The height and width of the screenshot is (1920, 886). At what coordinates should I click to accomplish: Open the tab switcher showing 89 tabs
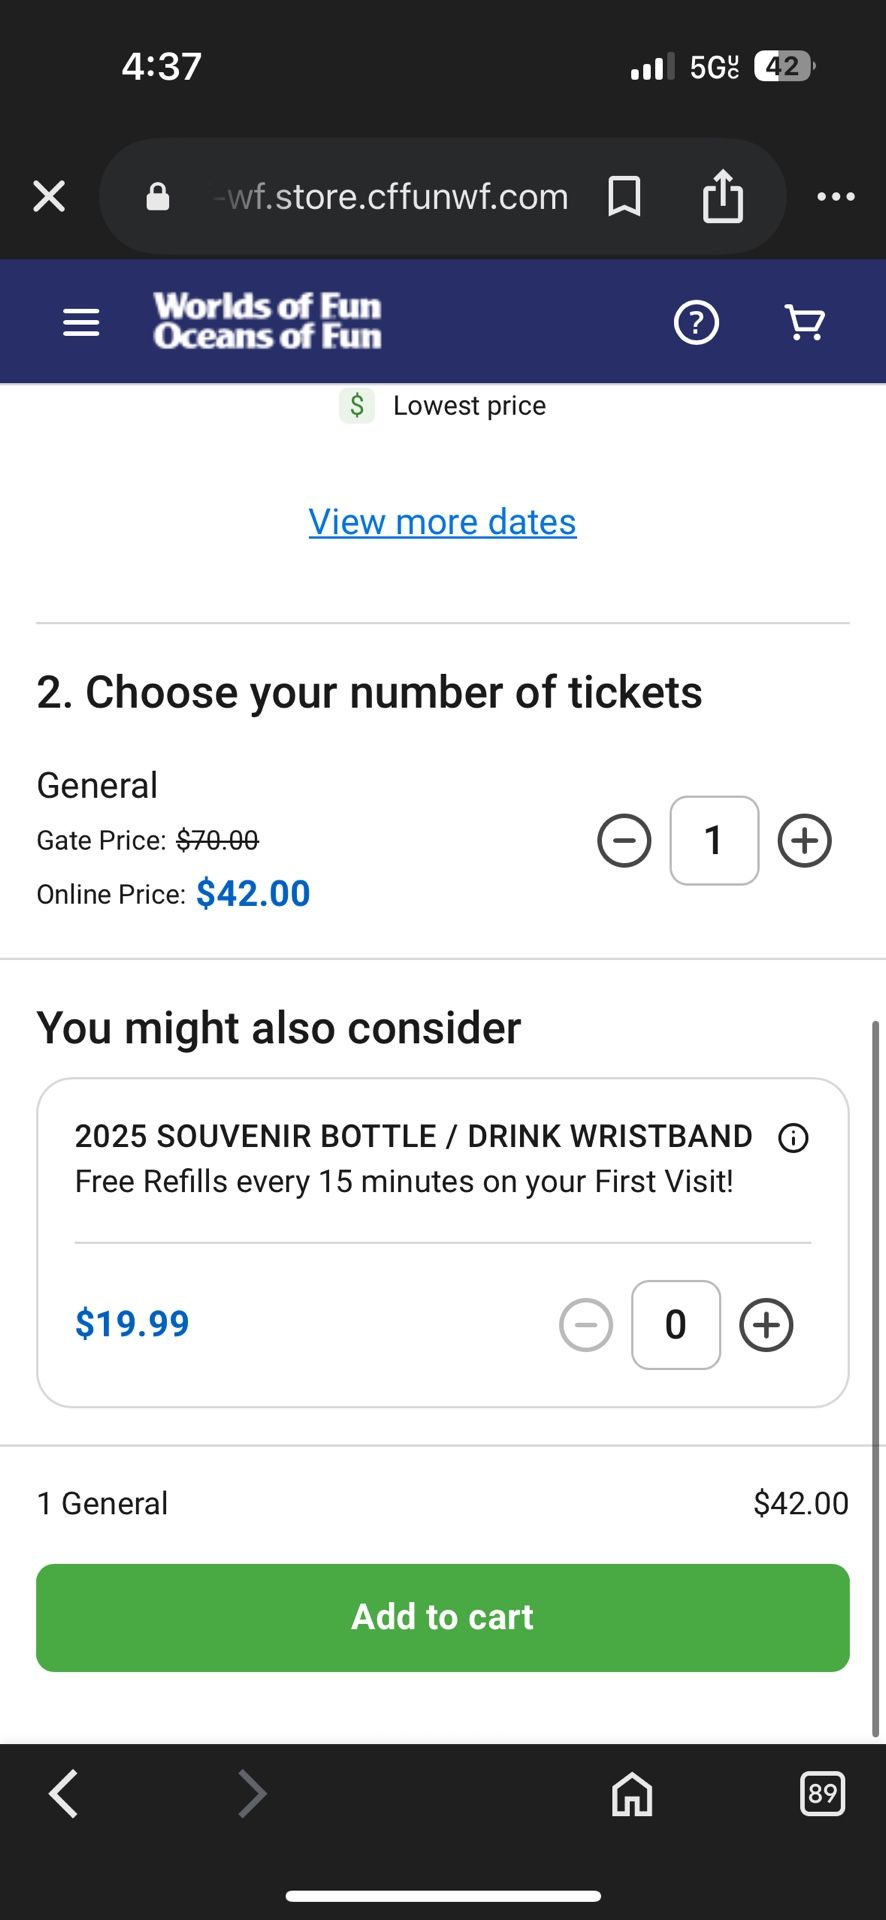[822, 1793]
